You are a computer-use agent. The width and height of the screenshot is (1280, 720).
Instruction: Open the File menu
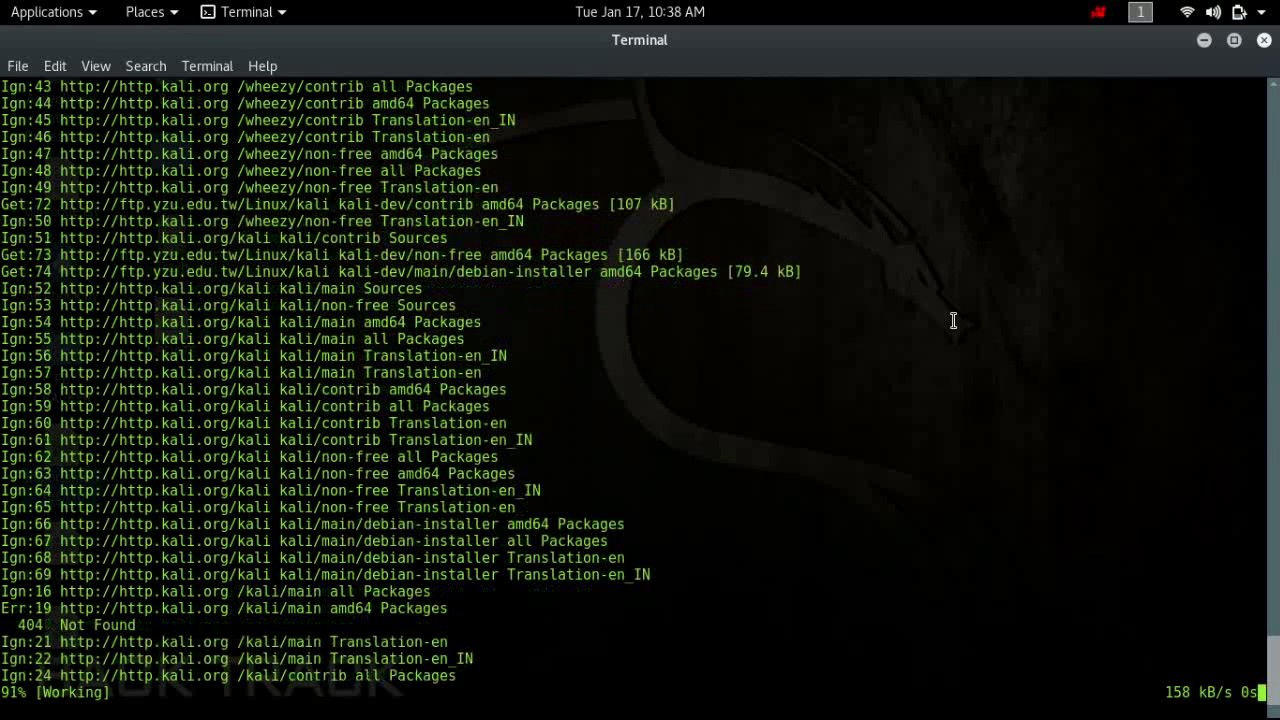click(18, 66)
